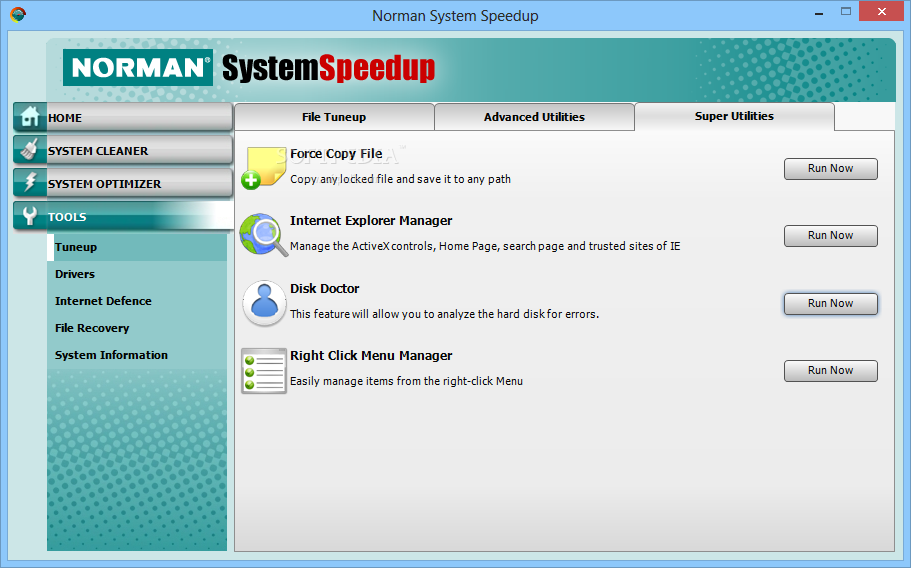This screenshot has height=568, width=911.
Task: Minimize the Norman System Speedup window
Action: [x=819, y=13]
